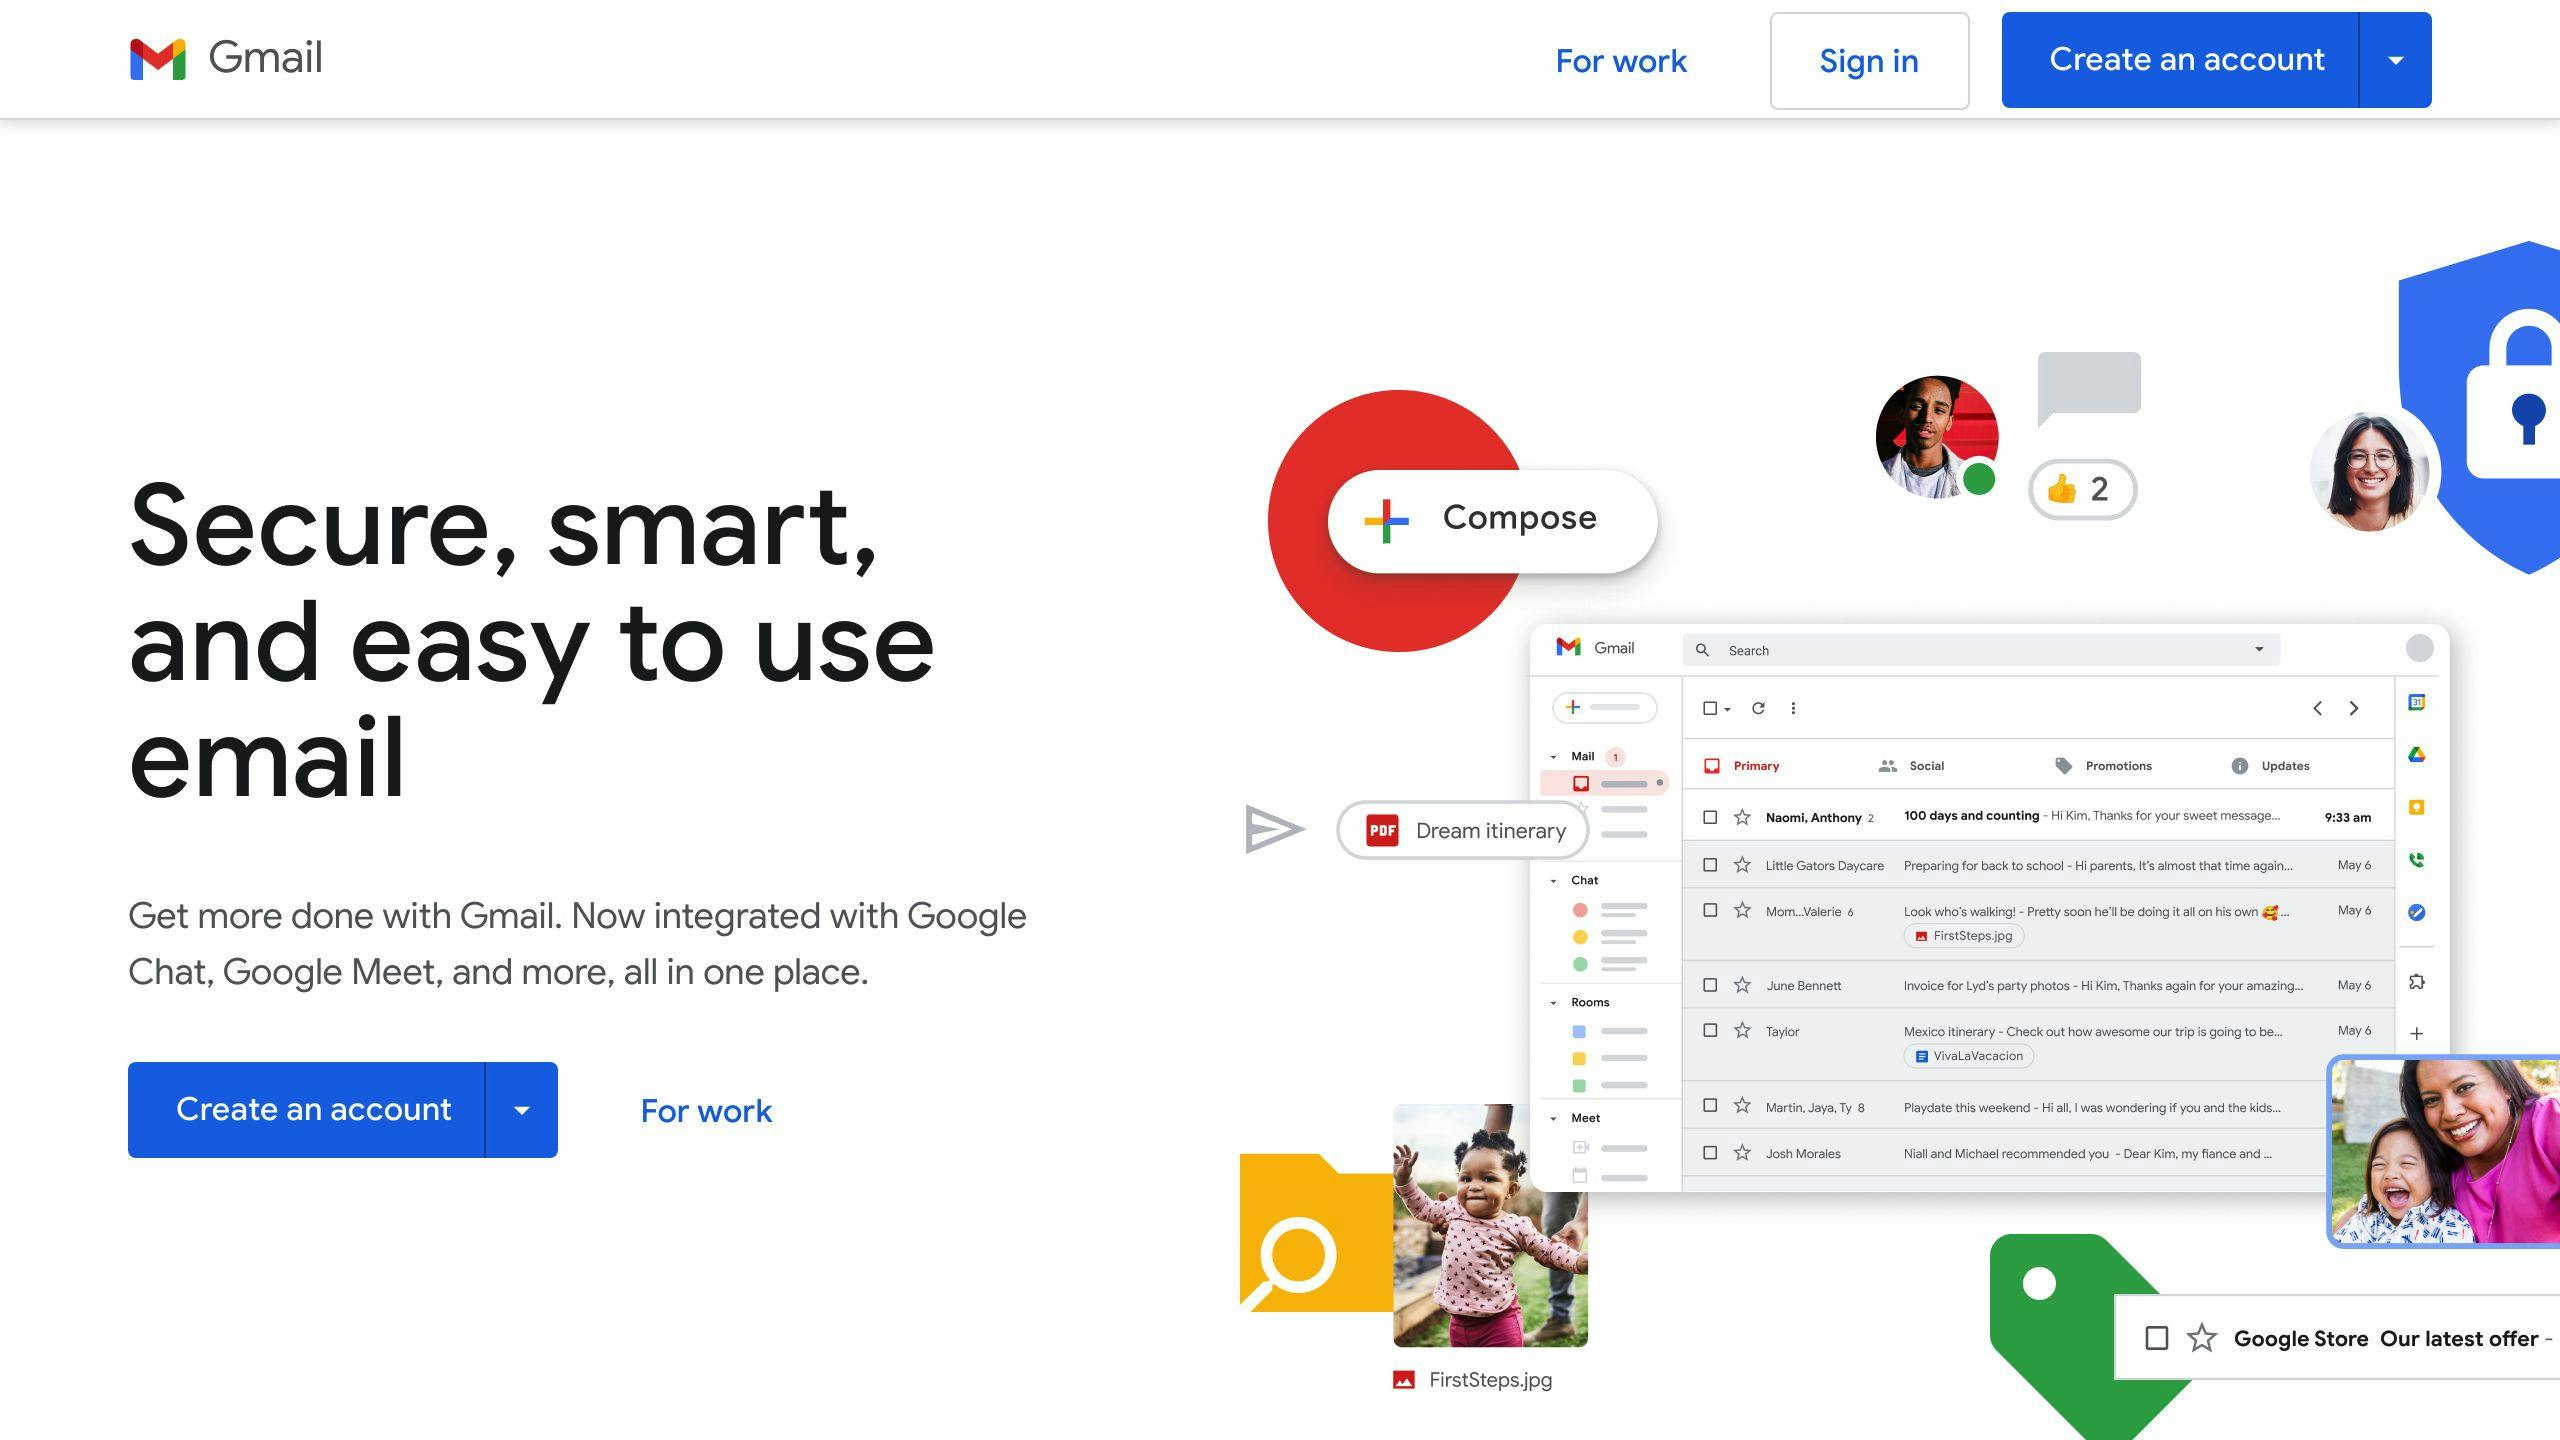Click the yellow folder search icon
This screenshot has height=1440, width=2560.
pos(1316,1232)
